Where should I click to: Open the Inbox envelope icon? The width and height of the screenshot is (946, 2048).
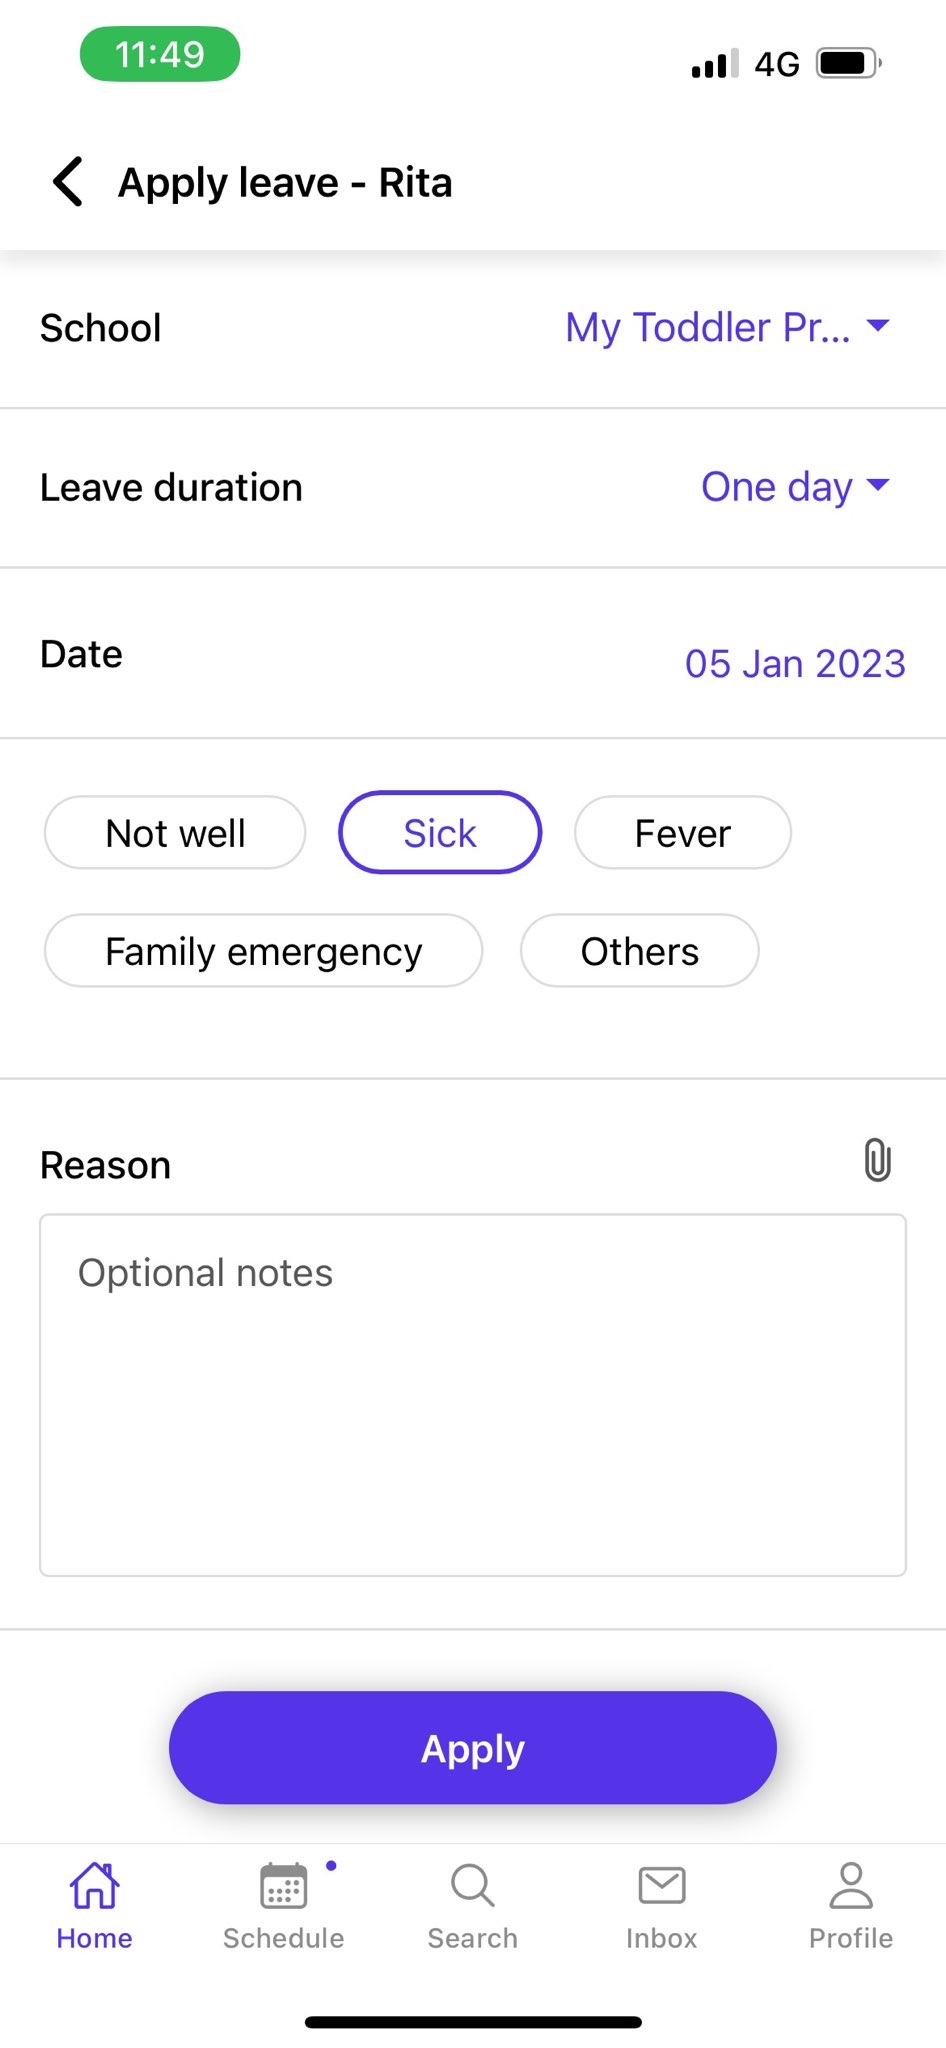tap(662, 1885)
